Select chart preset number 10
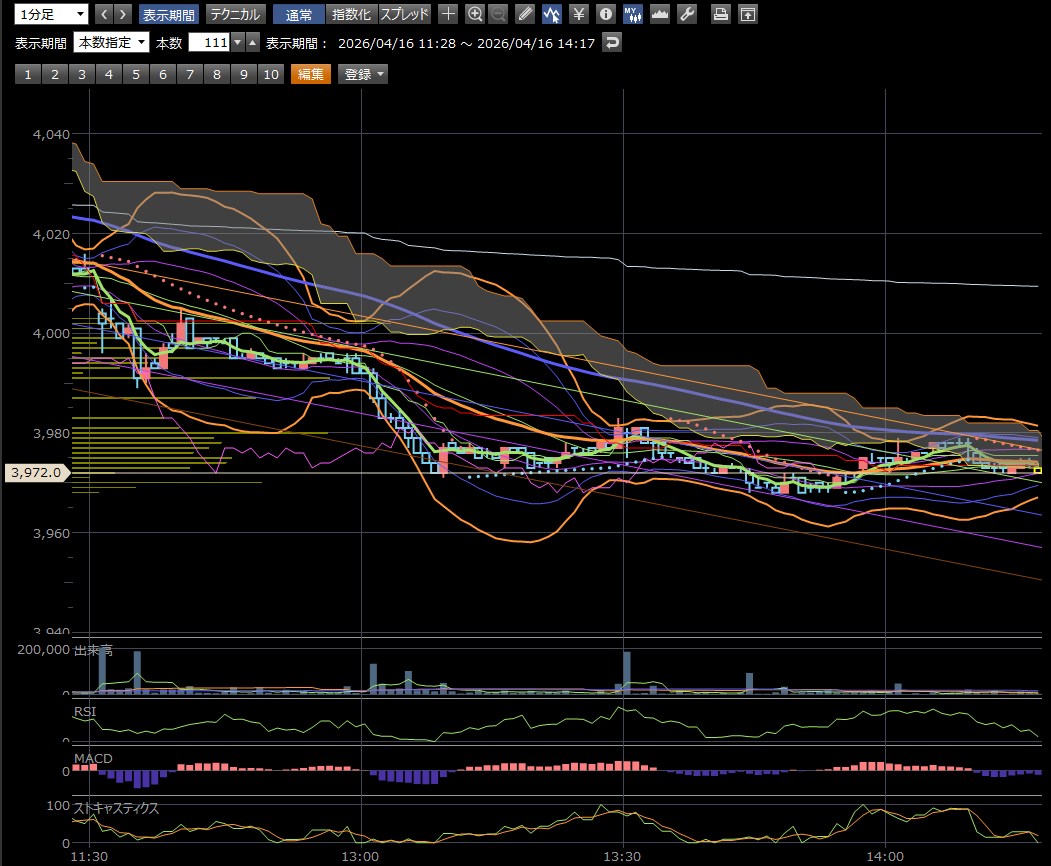The image size is (1051, 866). point(270,74)
